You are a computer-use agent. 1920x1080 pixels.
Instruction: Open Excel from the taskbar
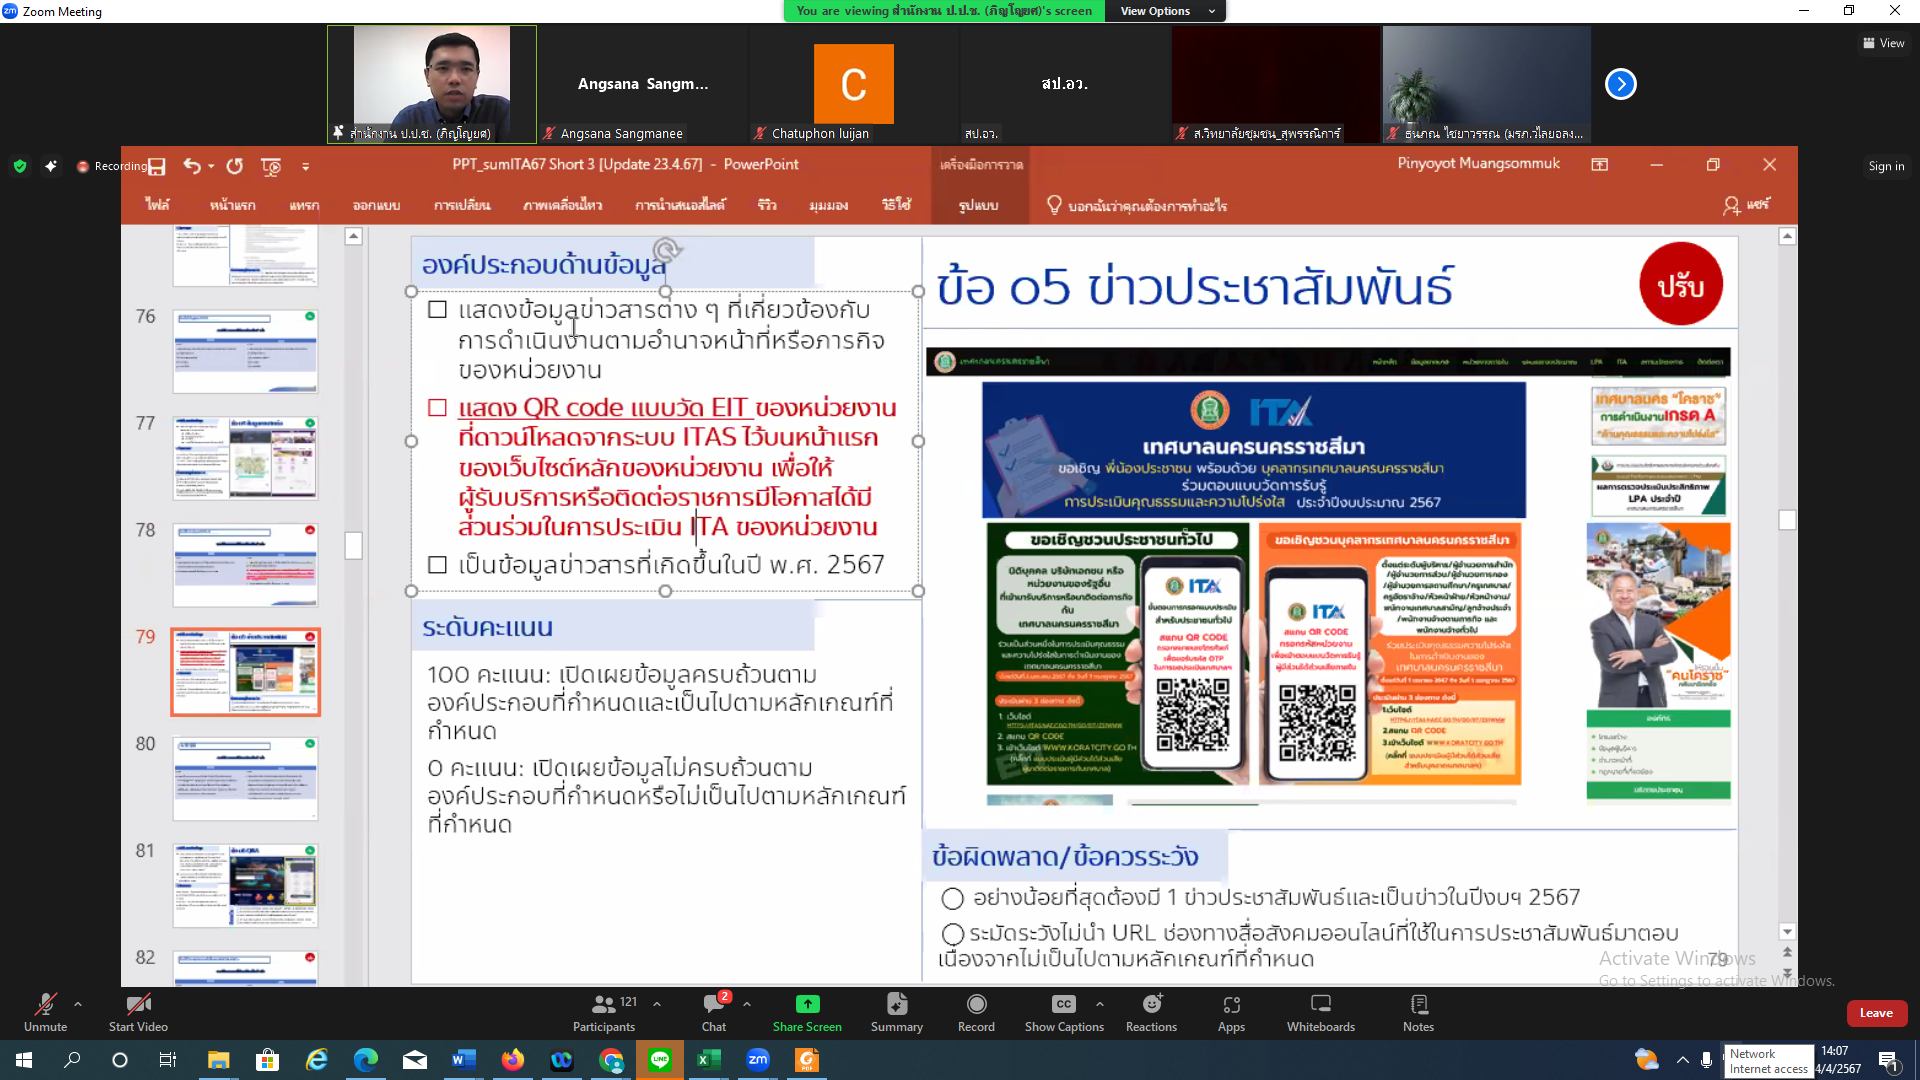709,1060
